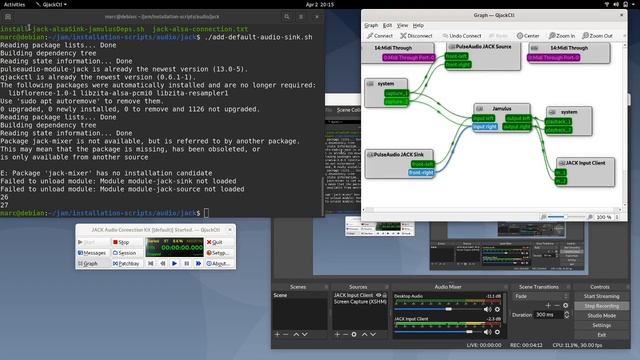Select system capture_1 port
640x360 pixels.
(396, 93)
